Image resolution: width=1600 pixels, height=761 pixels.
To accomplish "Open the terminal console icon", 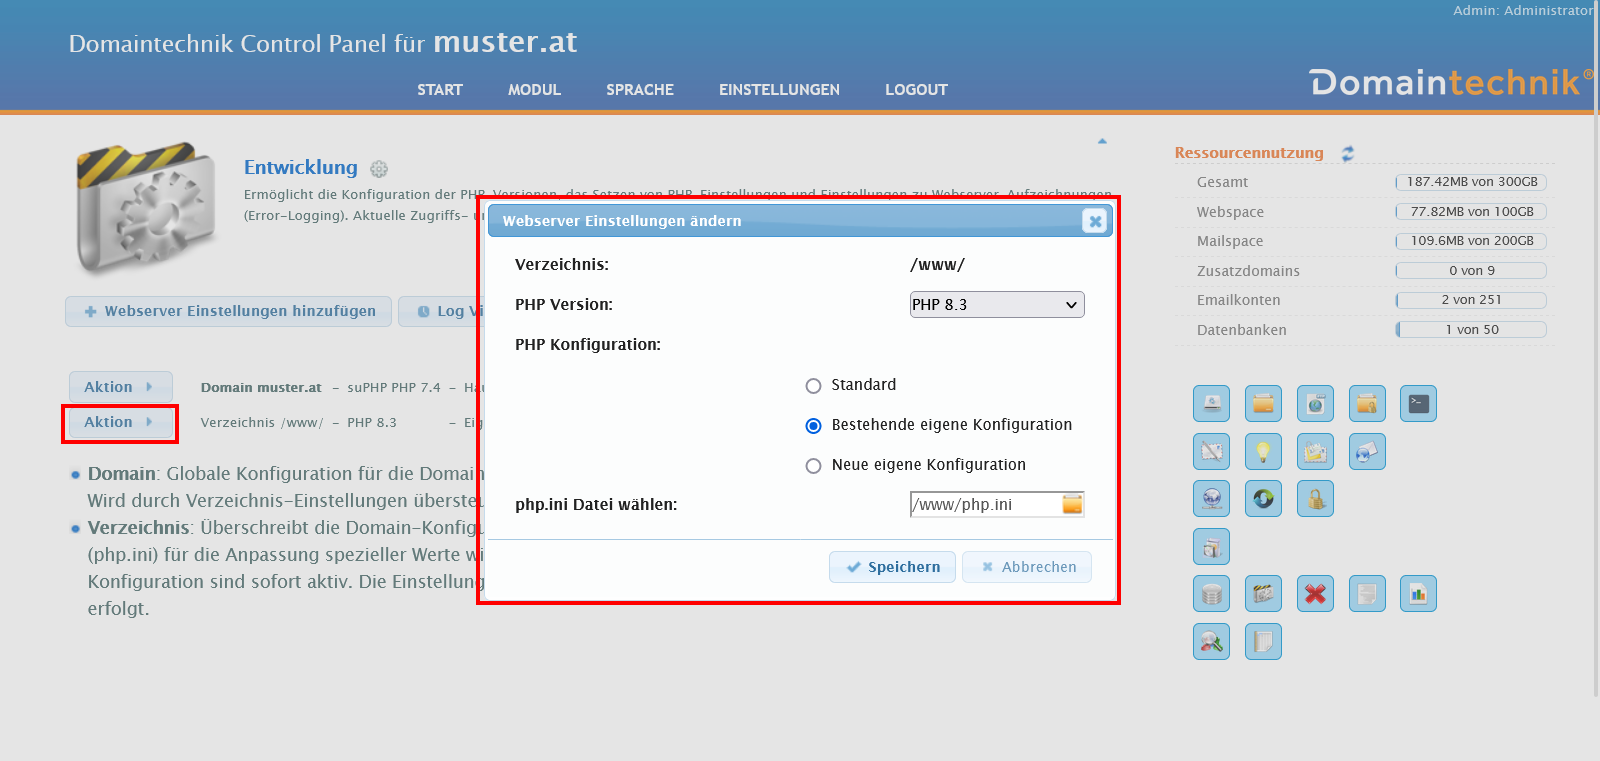I will click(1418, 404).
